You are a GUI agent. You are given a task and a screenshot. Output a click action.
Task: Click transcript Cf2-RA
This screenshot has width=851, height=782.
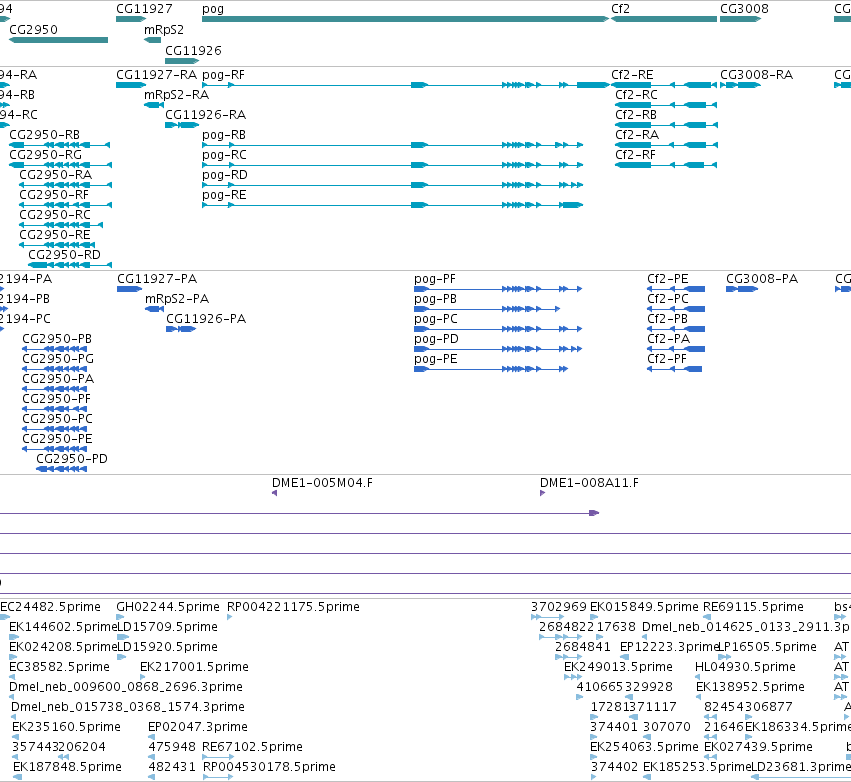pyautogui.click(x=666, y=145)
